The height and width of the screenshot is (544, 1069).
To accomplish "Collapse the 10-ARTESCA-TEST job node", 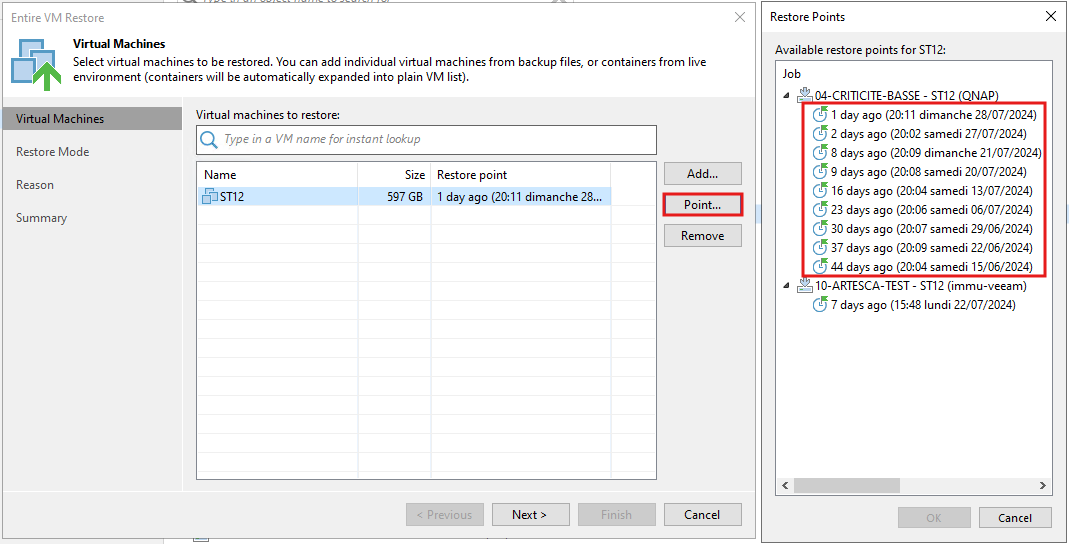I will click(x=786, y=286).
